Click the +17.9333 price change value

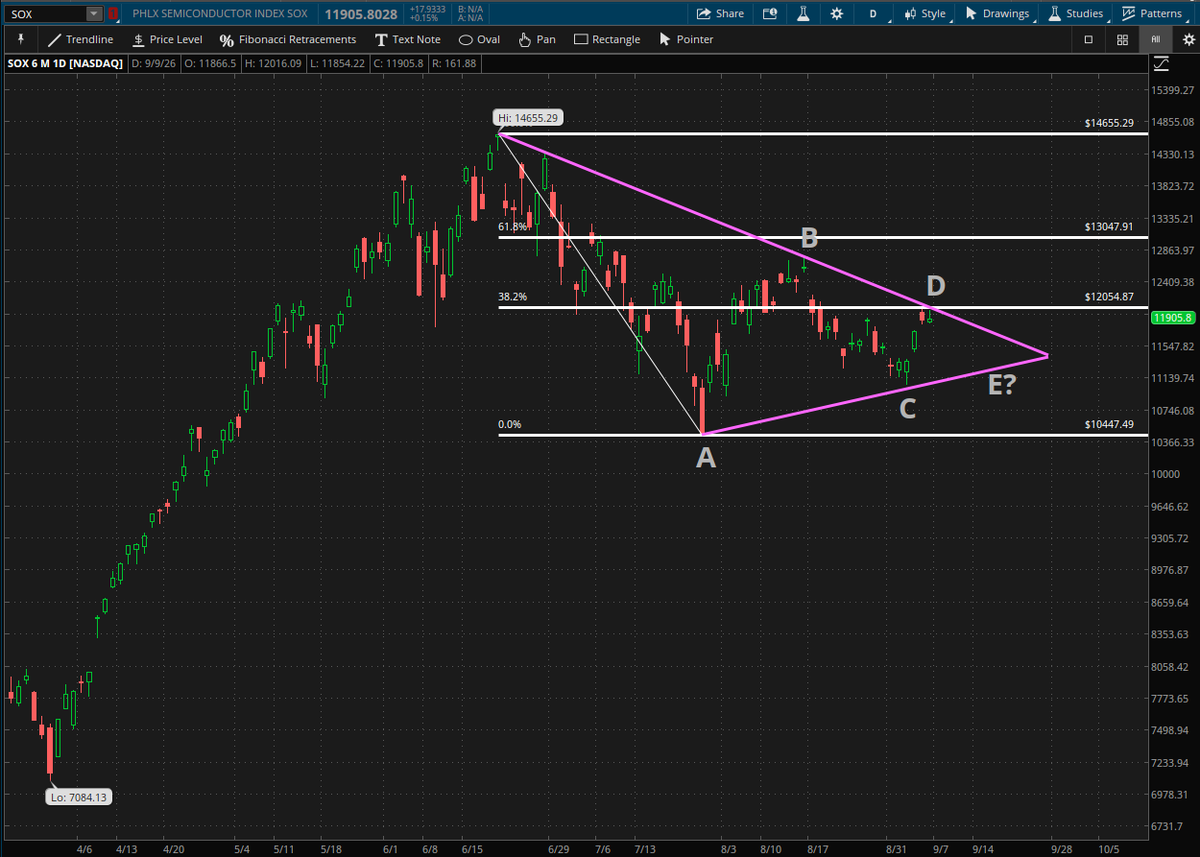[427, 8]
